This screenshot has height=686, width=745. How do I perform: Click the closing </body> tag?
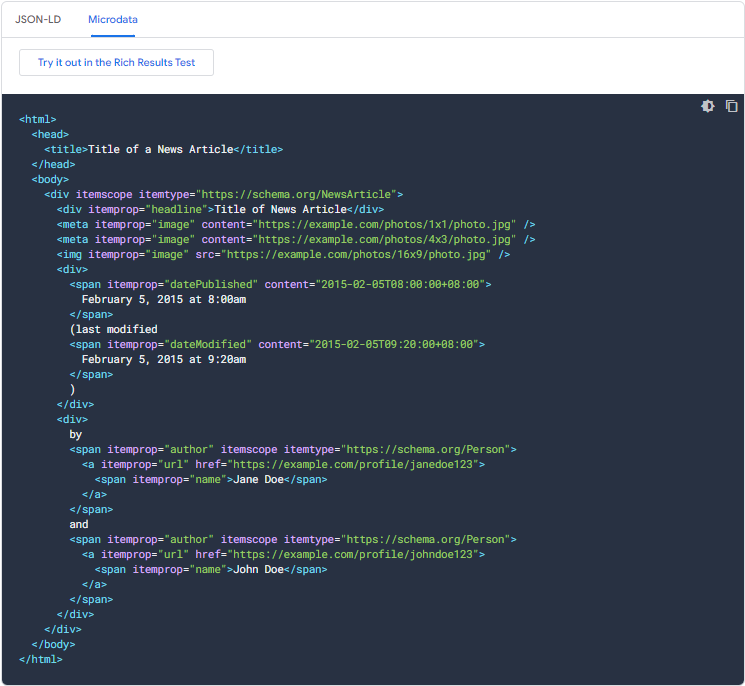[x=53, y=645]
